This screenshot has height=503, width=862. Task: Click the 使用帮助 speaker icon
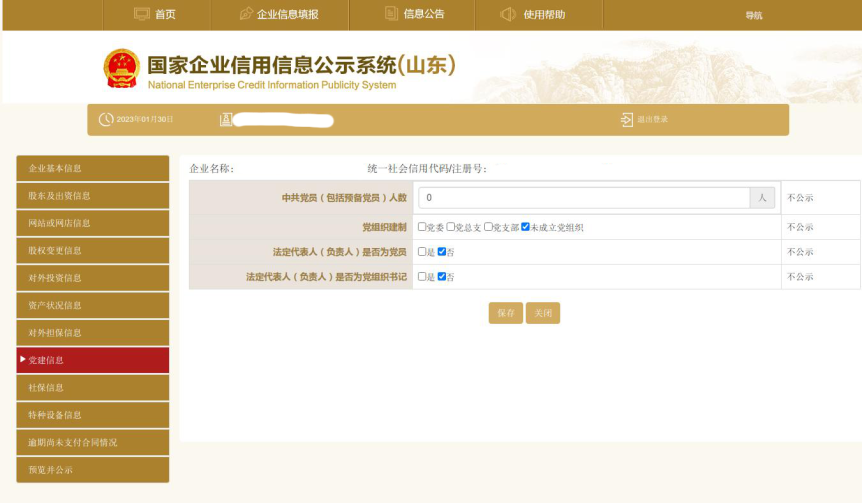[508, 14]
